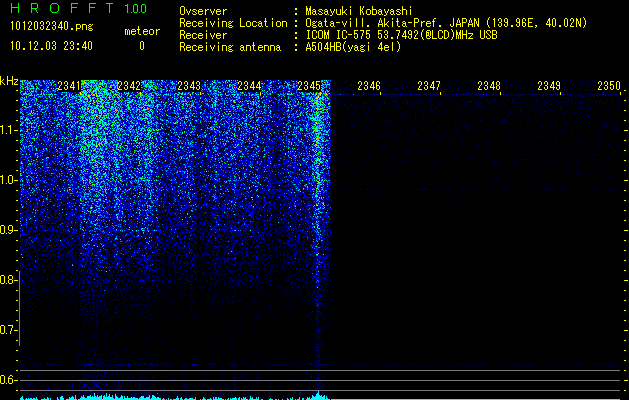Click the Receiving Location label

tap(233, 23)
